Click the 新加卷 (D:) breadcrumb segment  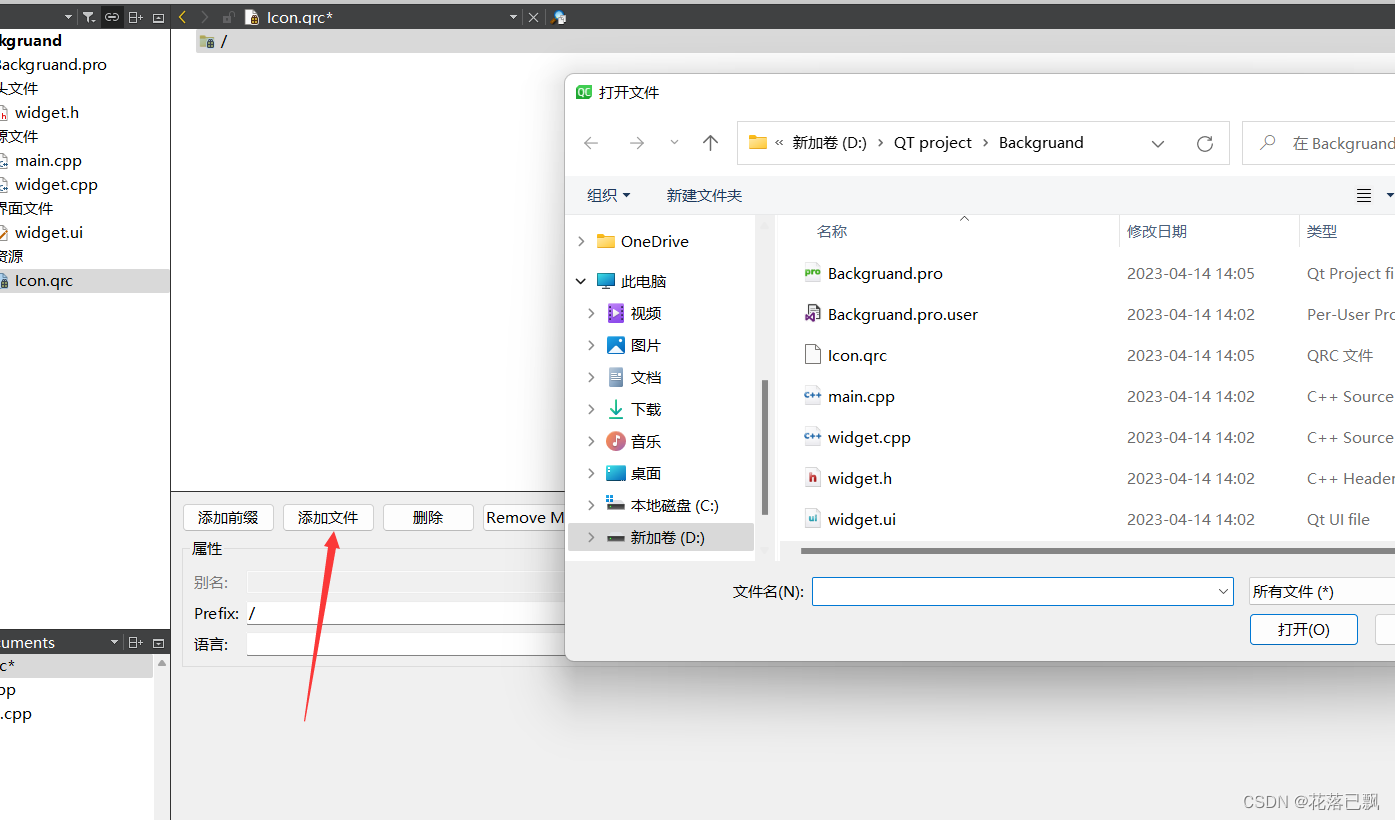[829, 143]
